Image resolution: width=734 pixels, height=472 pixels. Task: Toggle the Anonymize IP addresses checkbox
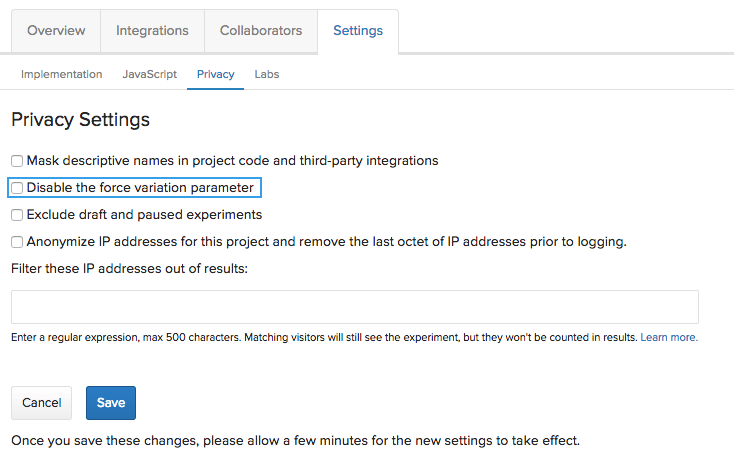[17, 242]
